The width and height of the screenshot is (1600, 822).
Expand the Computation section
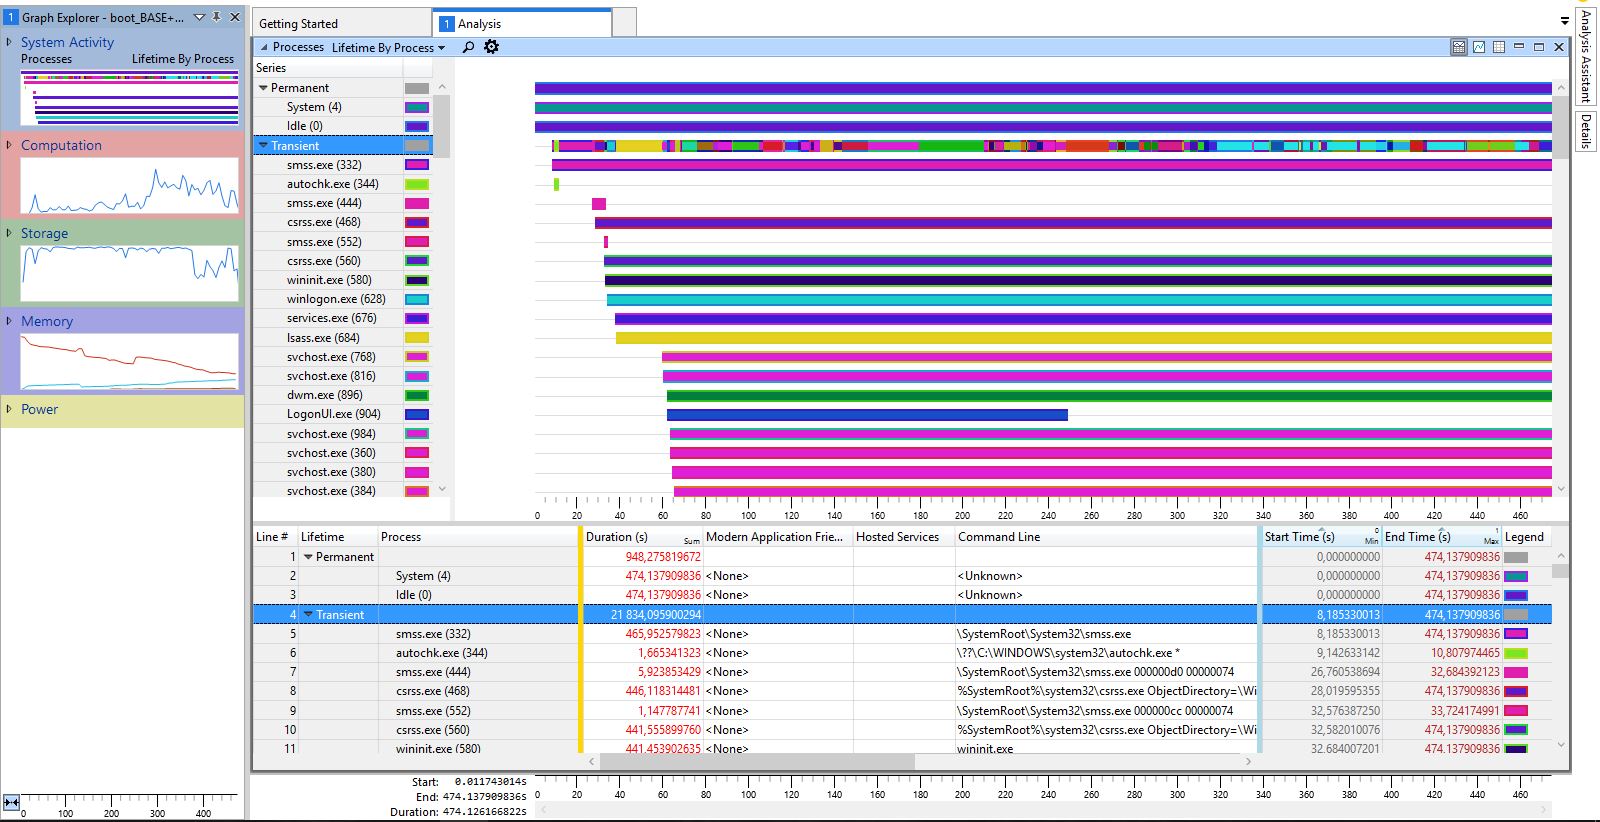tap(9, 145)
